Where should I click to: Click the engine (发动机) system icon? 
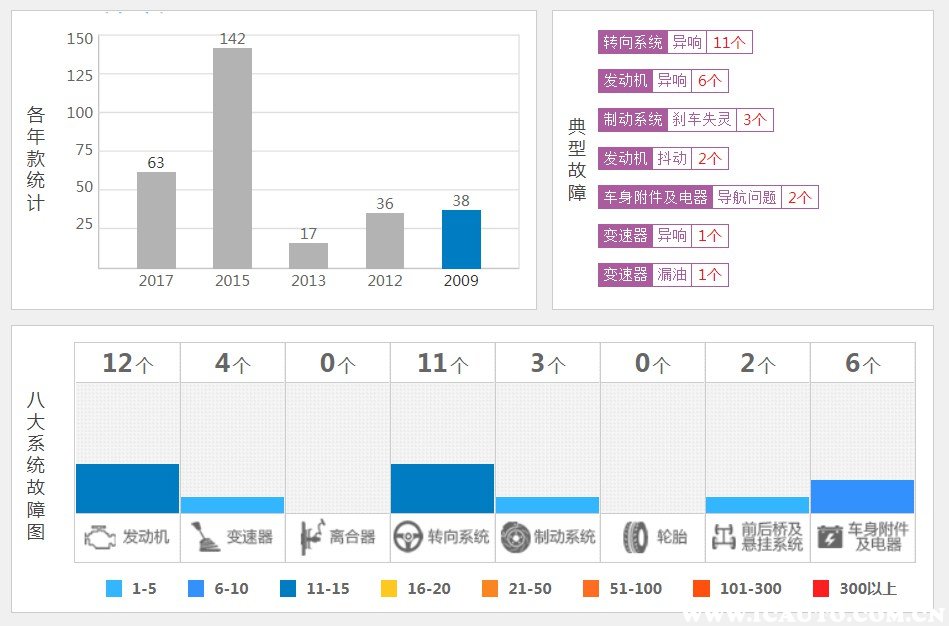(x=99, y=537)
